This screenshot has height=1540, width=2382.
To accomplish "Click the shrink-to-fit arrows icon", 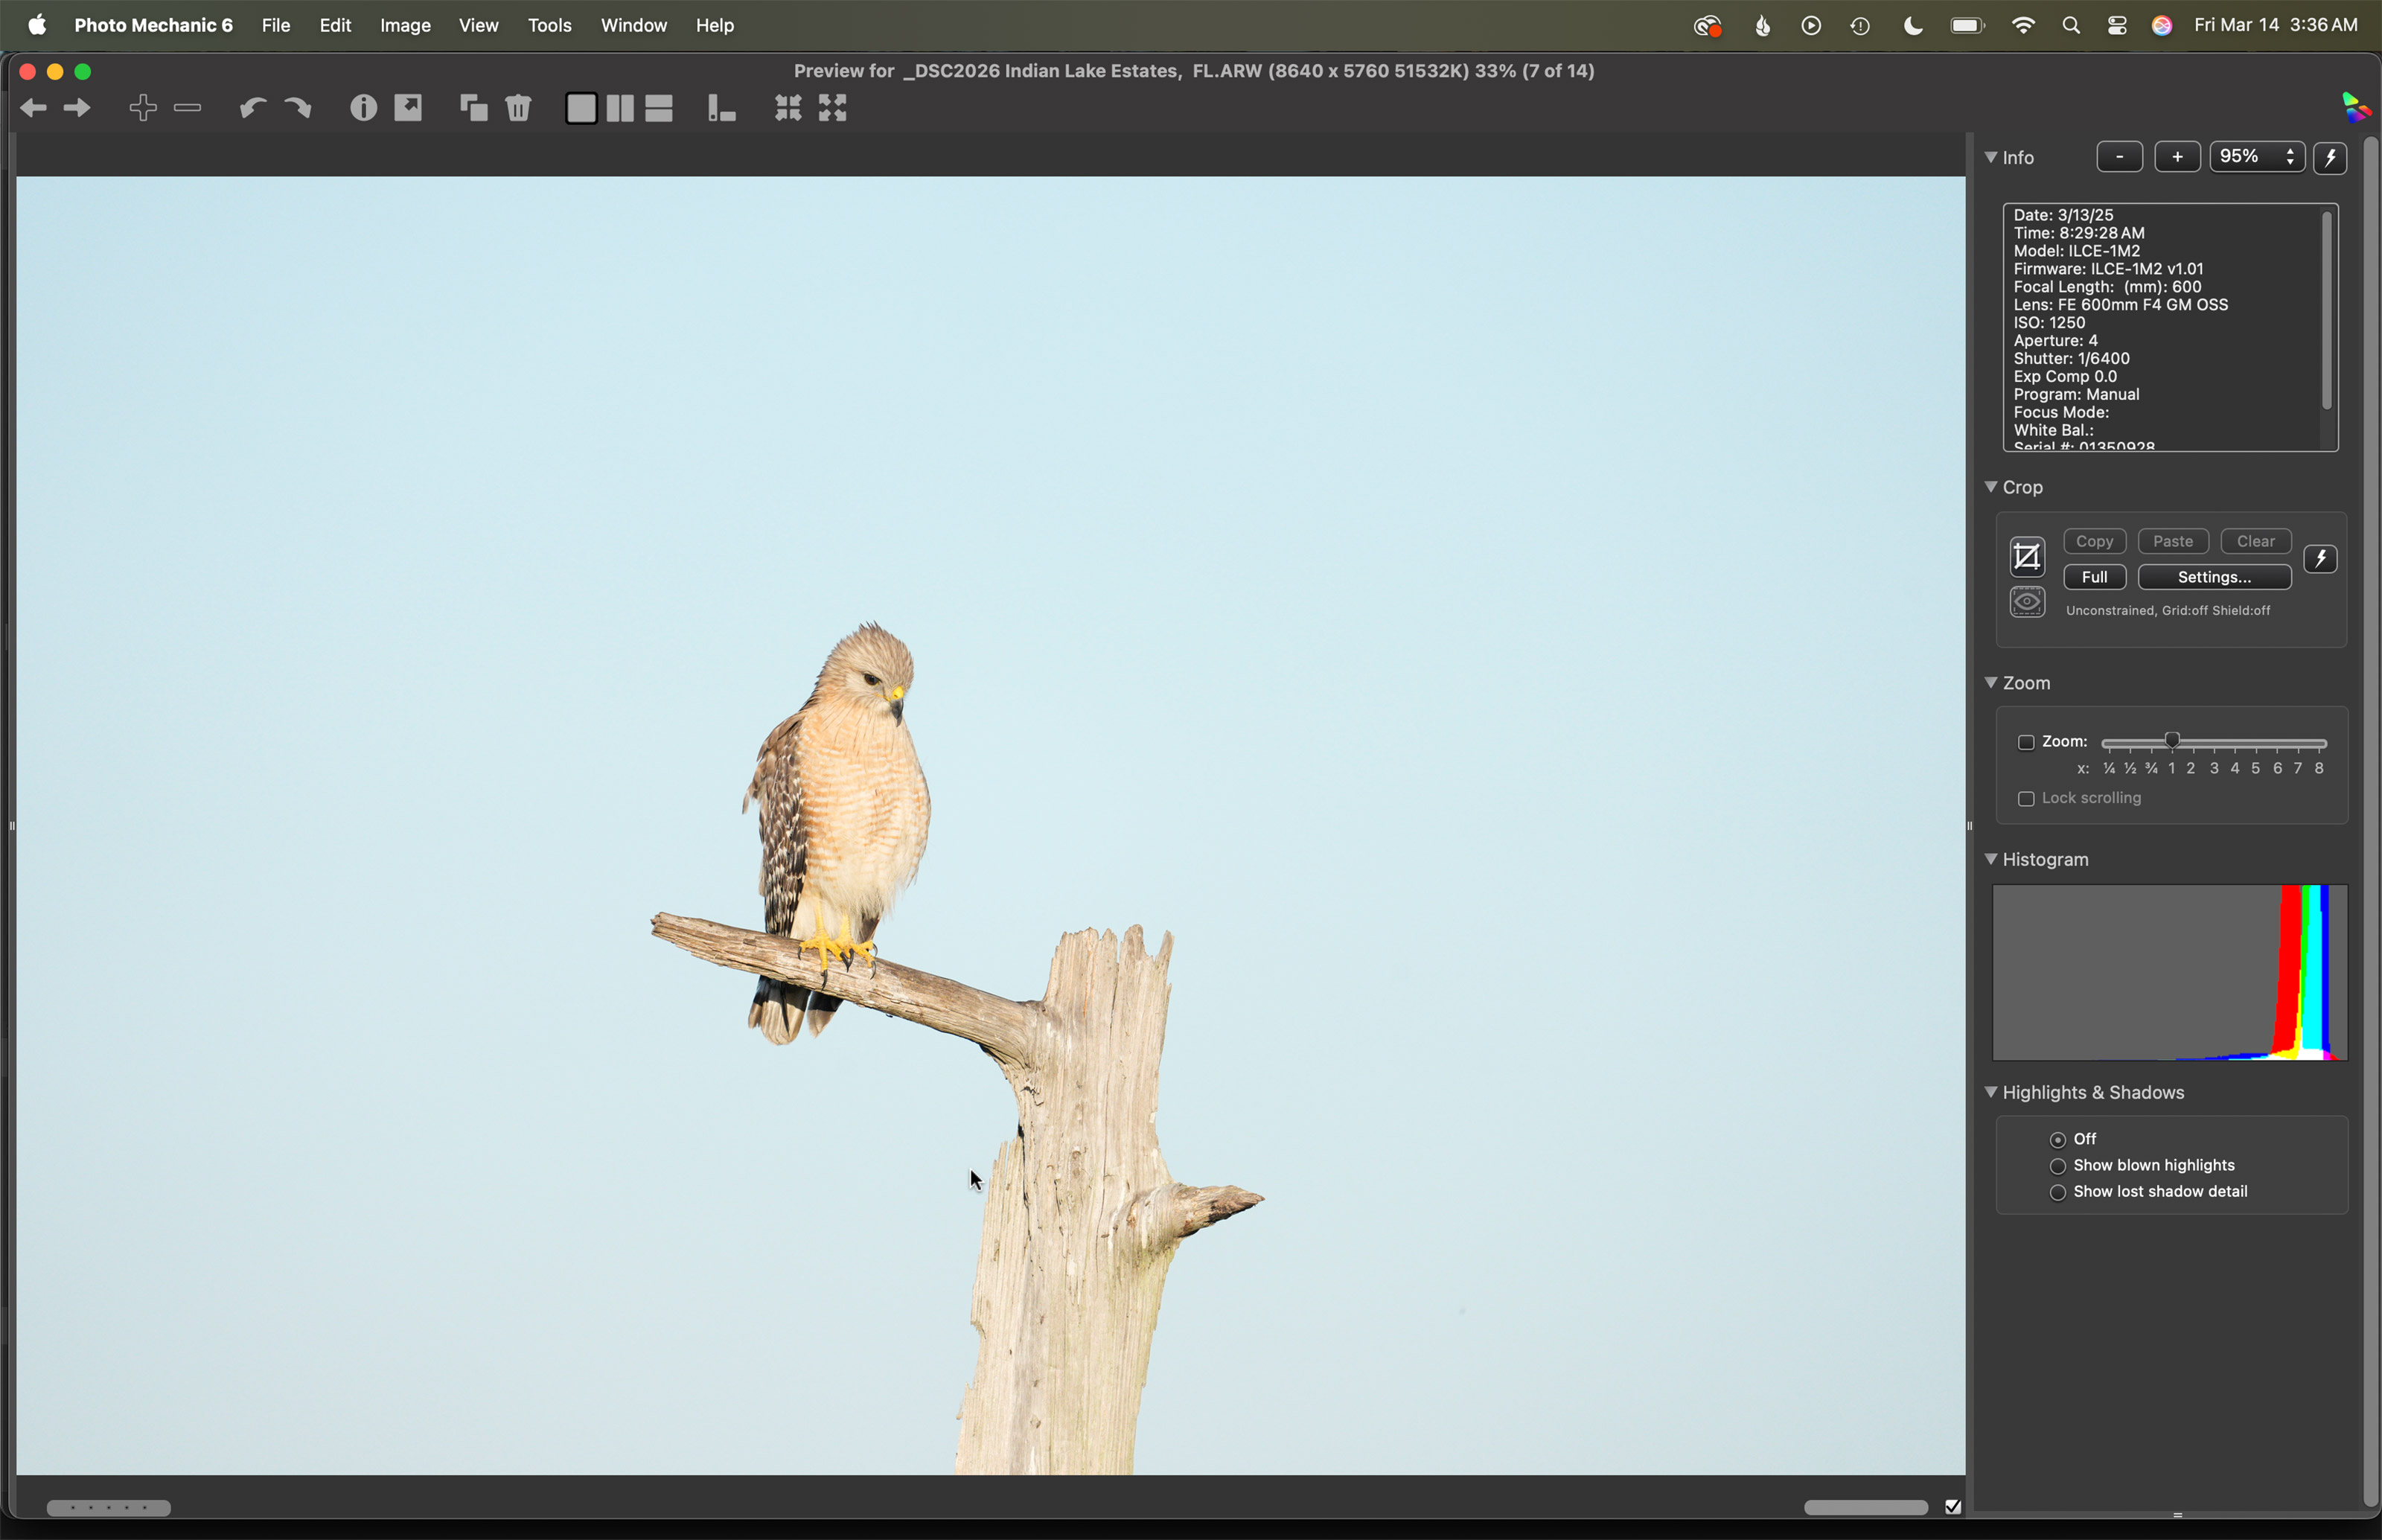I will [x=788, y=108].
